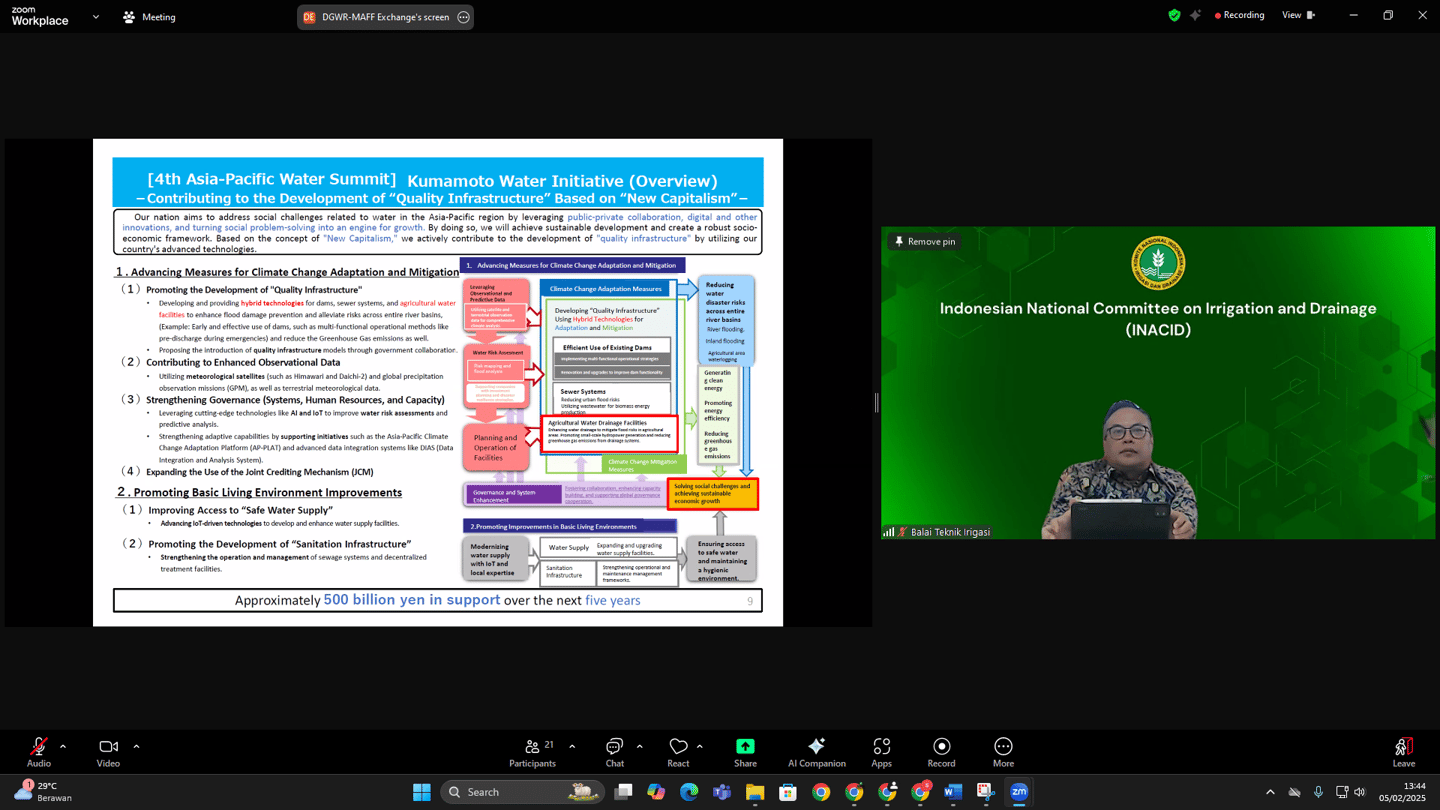Open network settings from system tray
The width and height of the screenshot is (1440, 810).
pos(1342,792)
